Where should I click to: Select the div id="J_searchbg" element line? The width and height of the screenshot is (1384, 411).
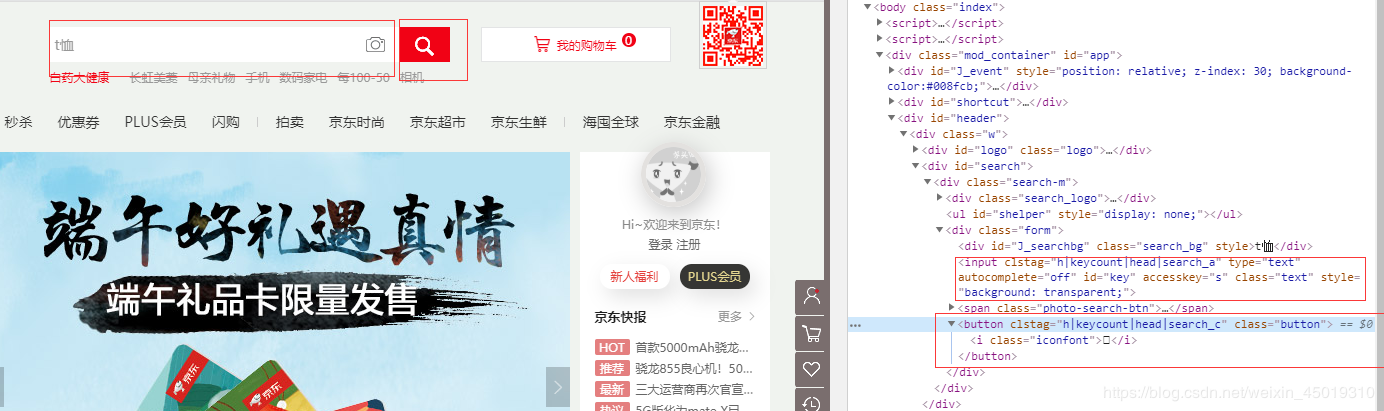pyautogui.click(x=1135, y=246)
